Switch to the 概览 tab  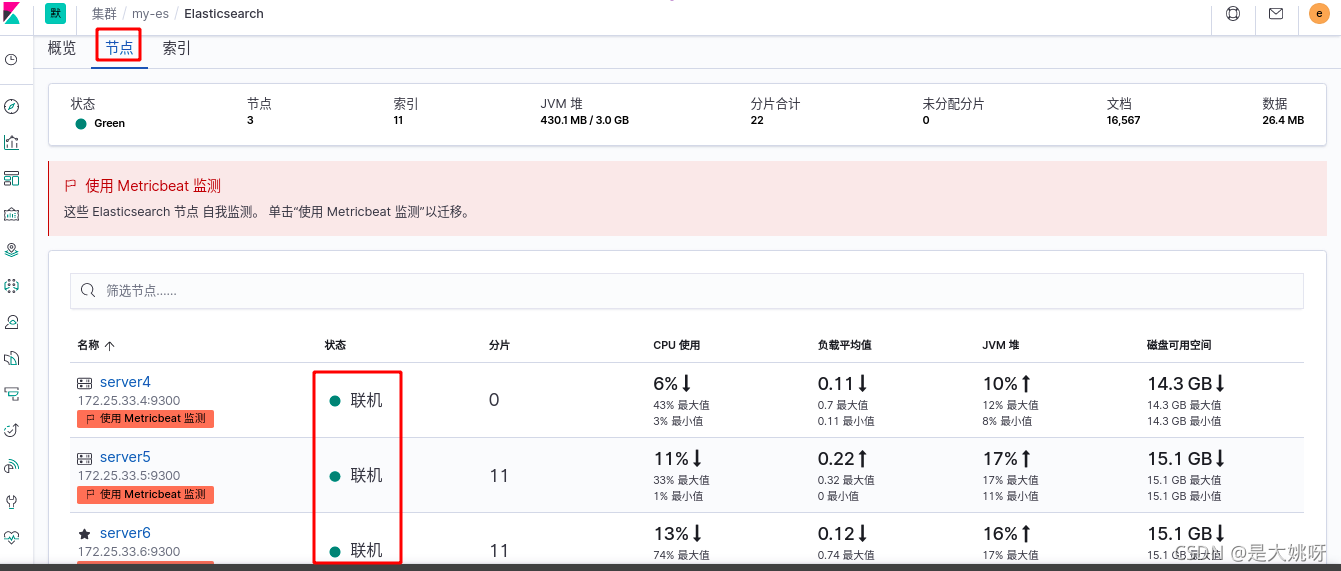point(62,48)
